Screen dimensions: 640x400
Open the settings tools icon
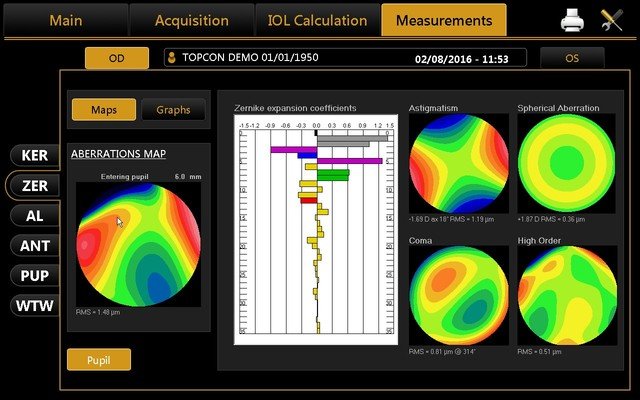coord(611,19)
